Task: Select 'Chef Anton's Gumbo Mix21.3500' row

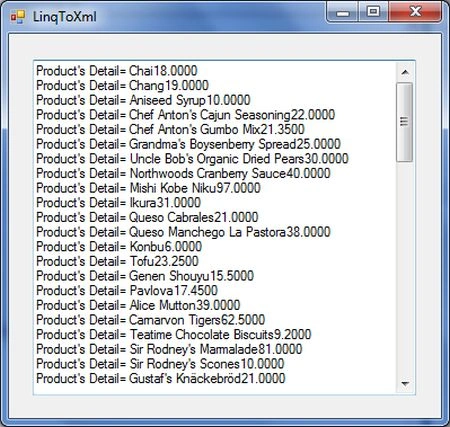Action: coord(215,129)
